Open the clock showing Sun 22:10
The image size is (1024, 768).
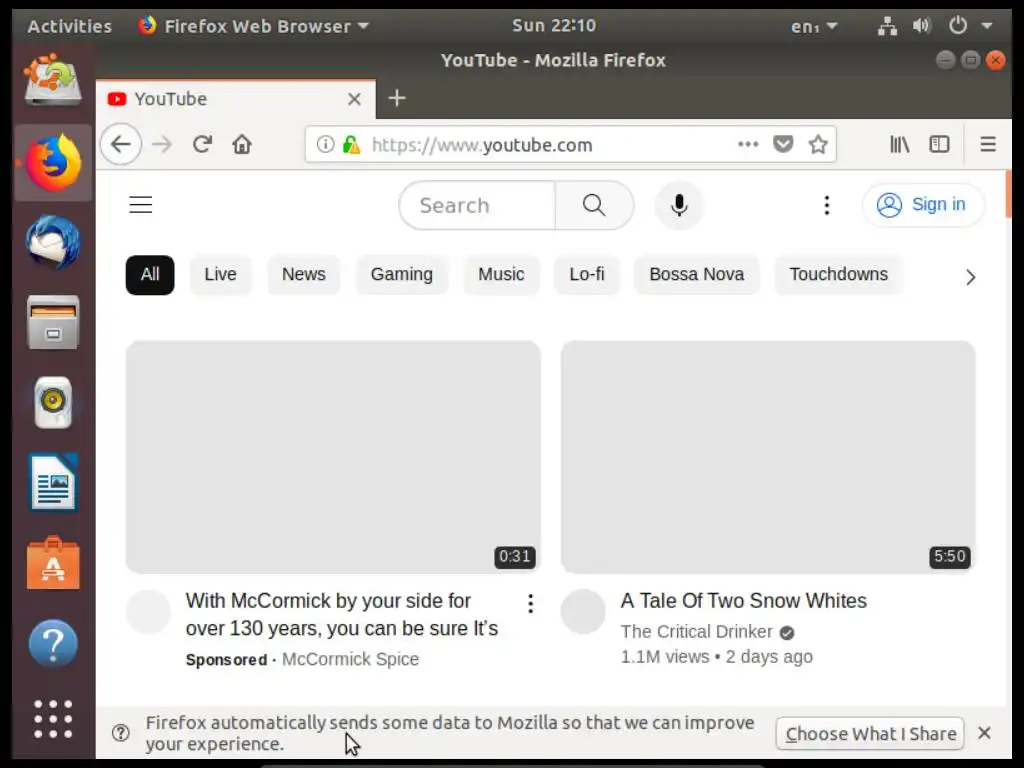tap(554, 25)
